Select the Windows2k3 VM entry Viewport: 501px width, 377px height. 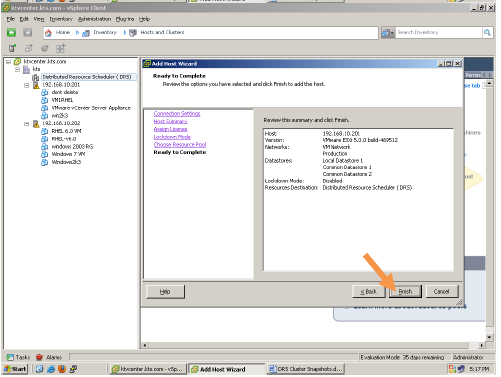coord(66,162)
